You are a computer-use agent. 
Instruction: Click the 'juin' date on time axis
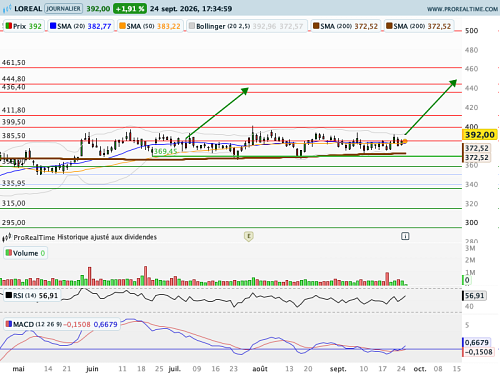click(x=92, y=369)
